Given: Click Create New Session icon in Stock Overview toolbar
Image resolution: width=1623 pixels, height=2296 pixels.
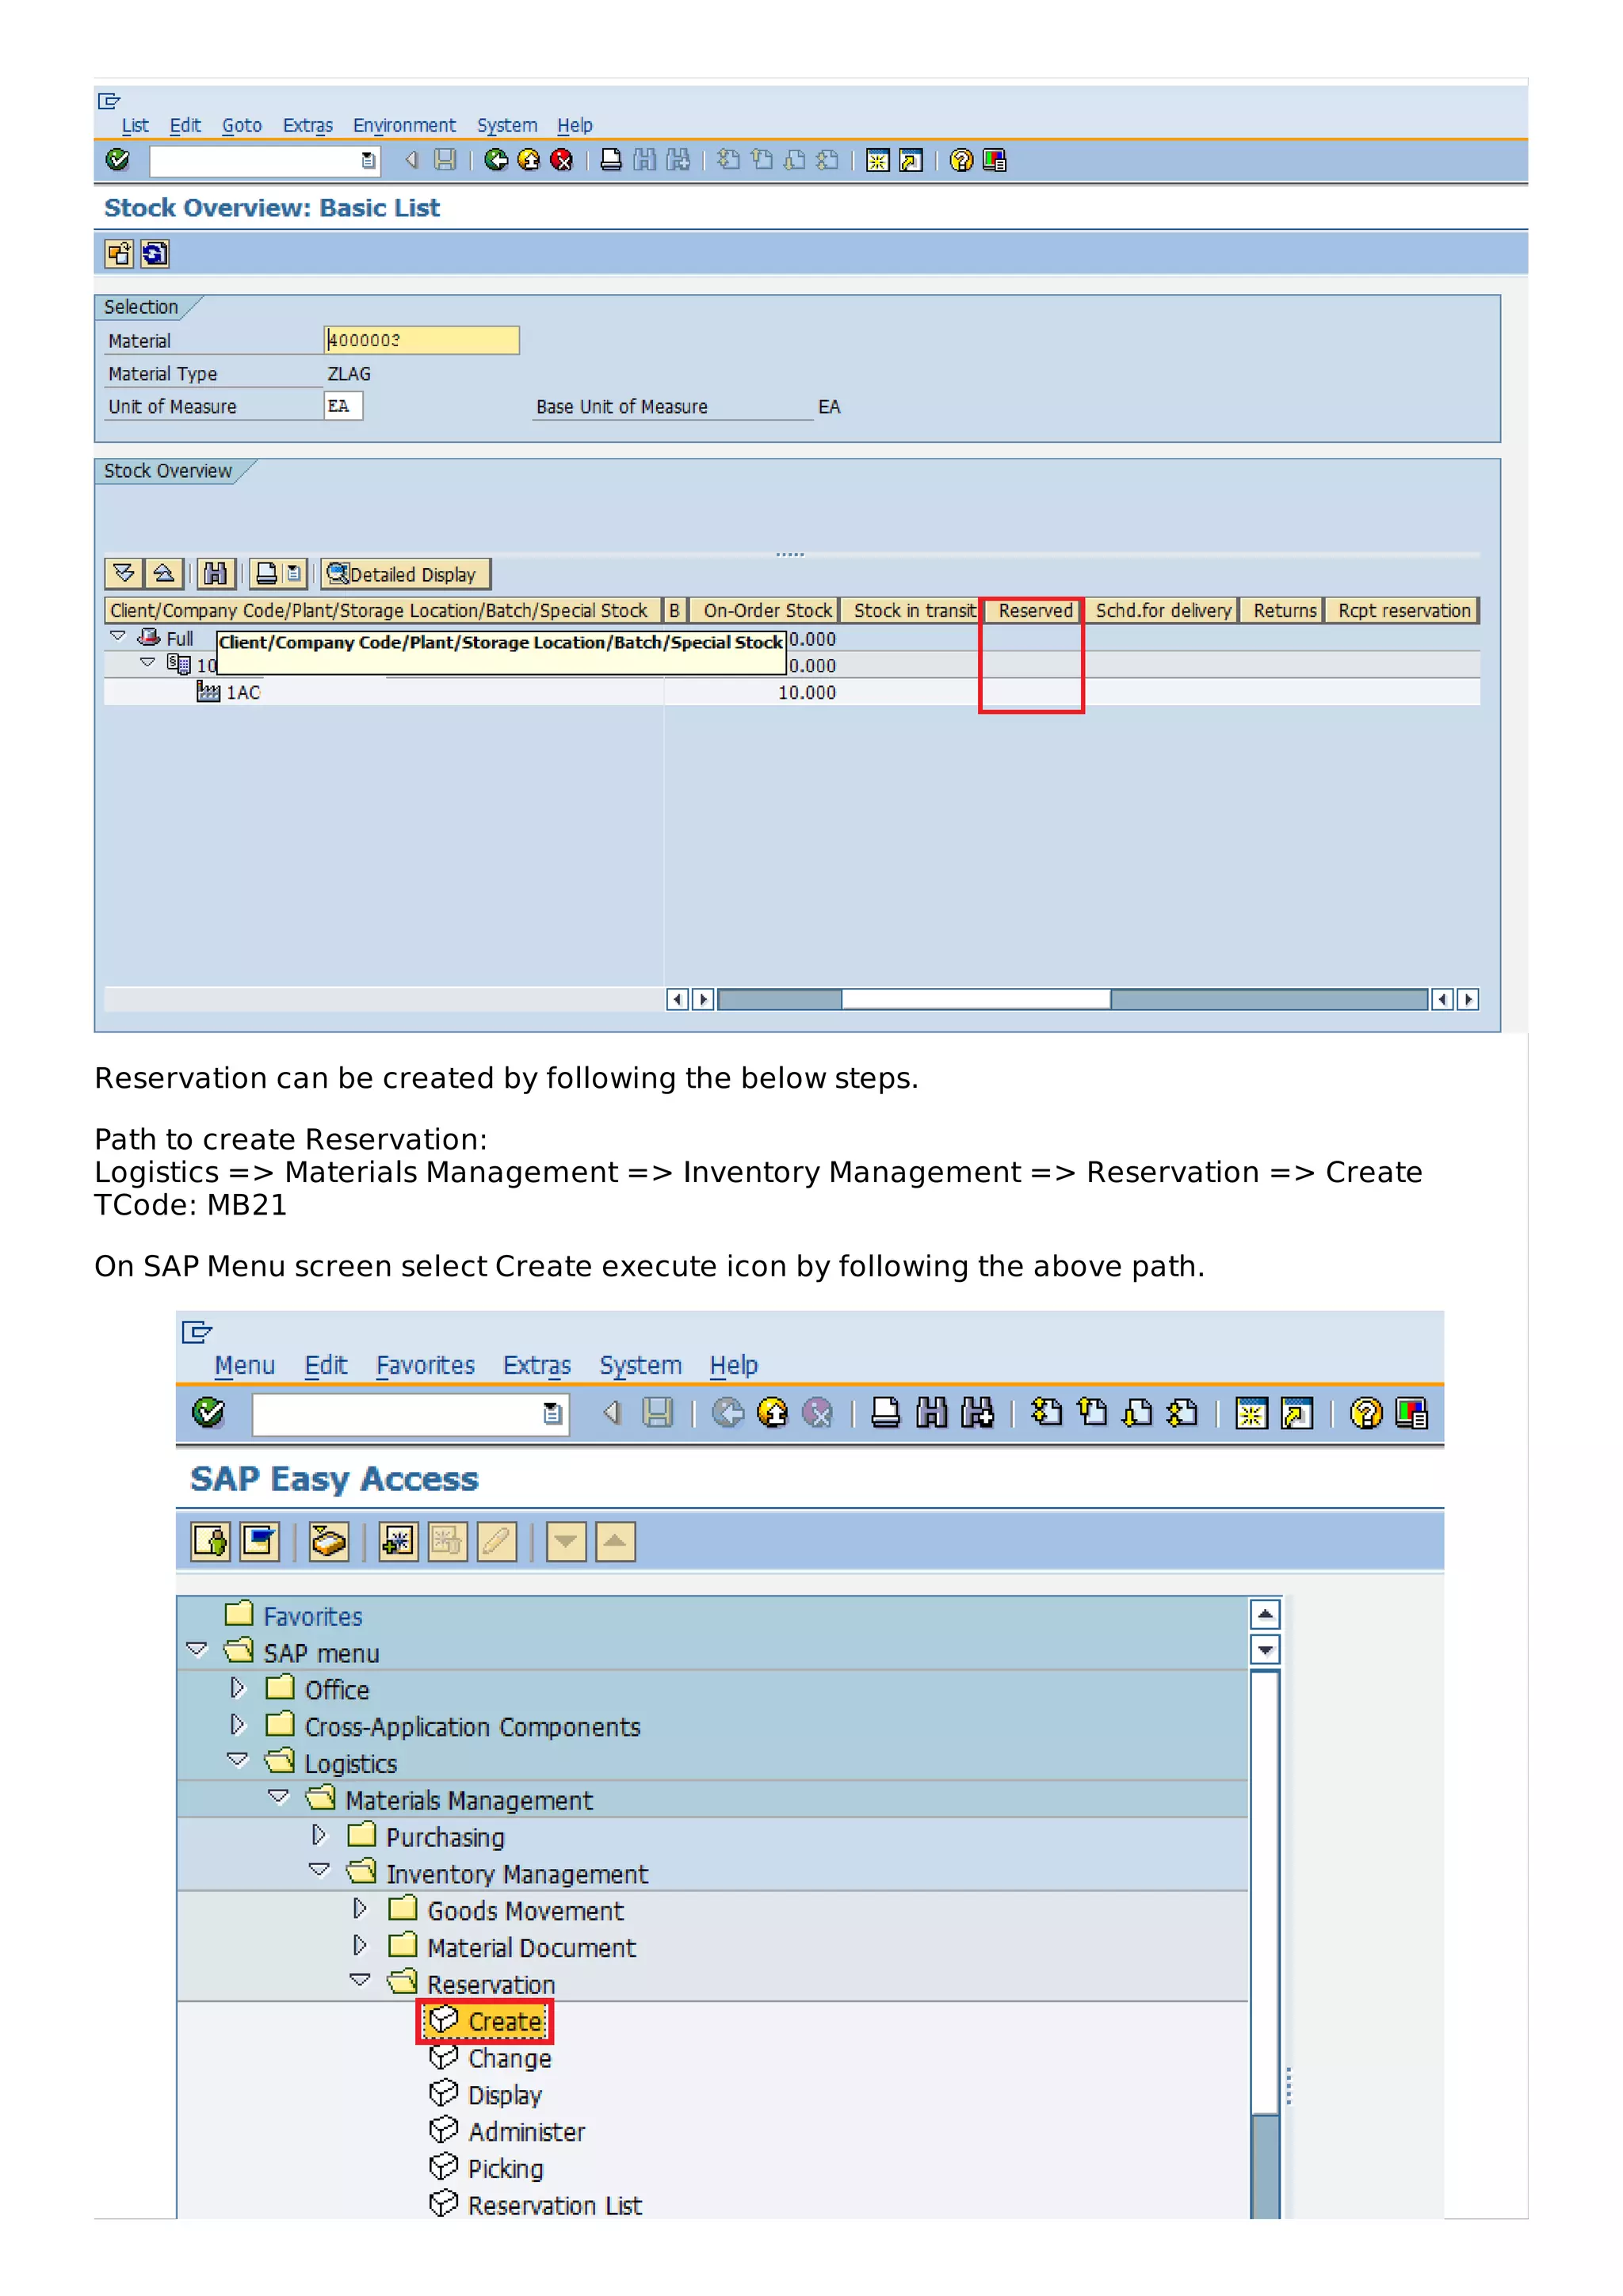Looking at the screenshot, I should 878,160.
